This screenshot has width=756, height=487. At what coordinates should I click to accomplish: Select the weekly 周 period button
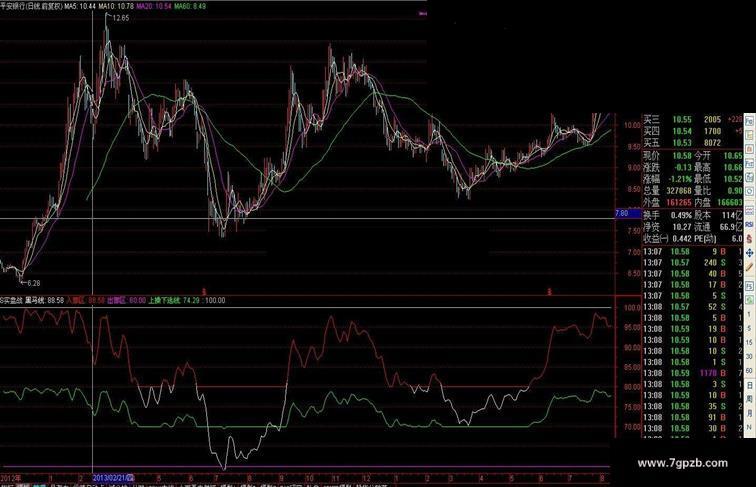749,399
